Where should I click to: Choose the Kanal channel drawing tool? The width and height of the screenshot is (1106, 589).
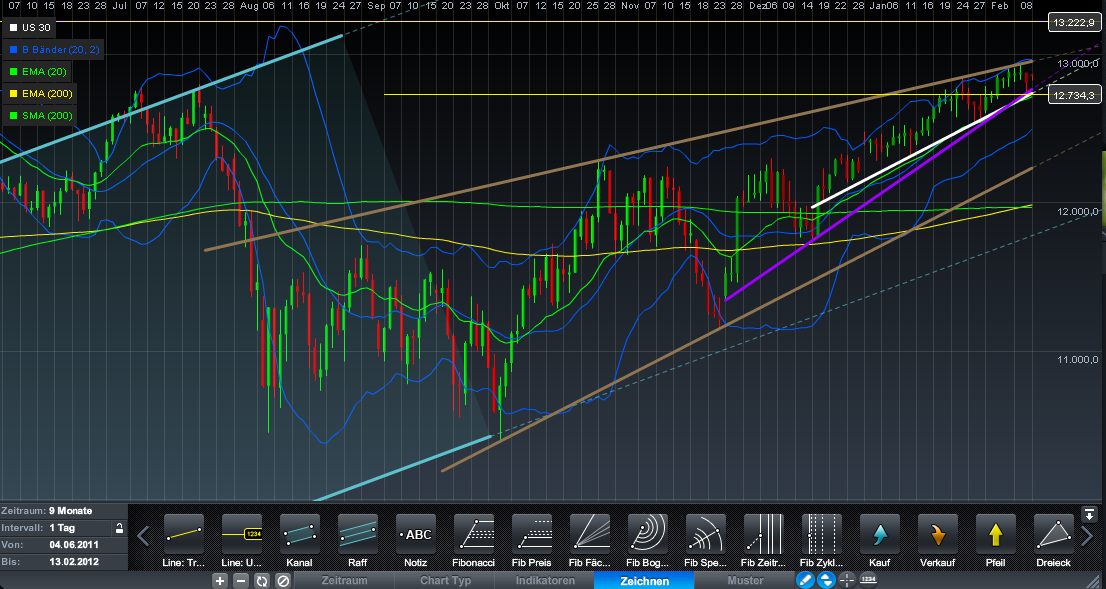coord(300,534)
